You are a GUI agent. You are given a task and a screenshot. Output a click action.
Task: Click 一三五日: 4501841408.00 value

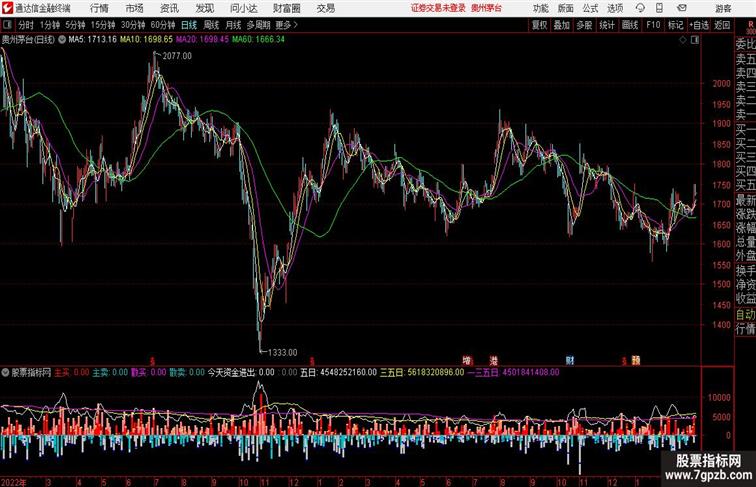click(x=513, y=372)
